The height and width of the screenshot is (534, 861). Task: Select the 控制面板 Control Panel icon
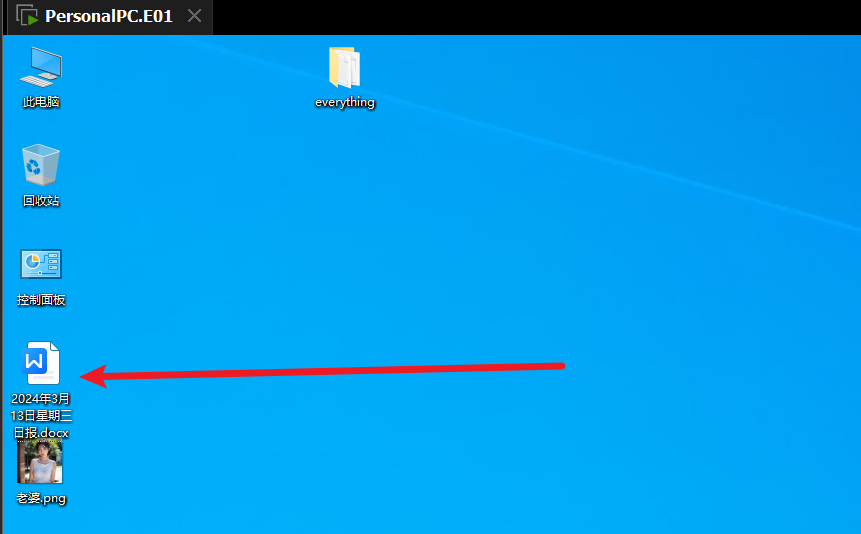[41, 264]
